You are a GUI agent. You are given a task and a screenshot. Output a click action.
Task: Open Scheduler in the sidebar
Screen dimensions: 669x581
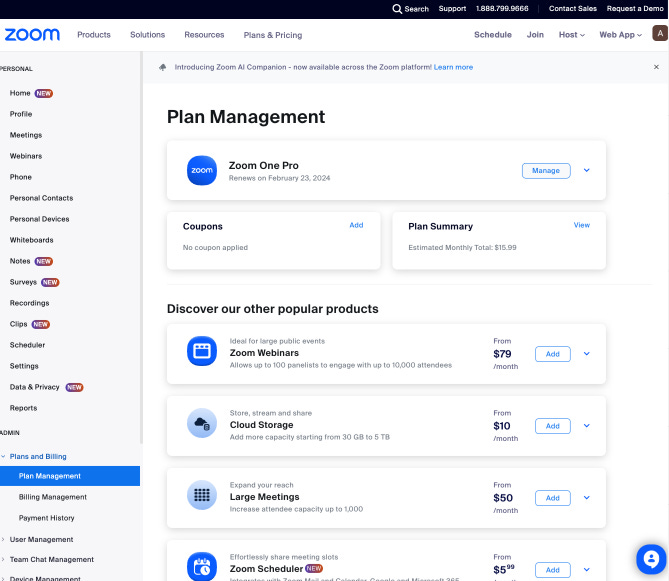coord(27,345)
